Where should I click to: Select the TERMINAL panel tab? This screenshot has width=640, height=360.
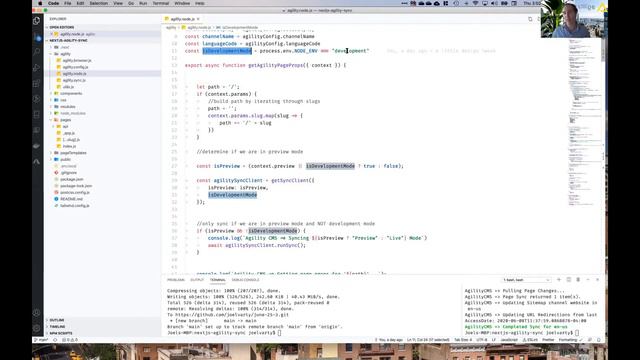[218, 280]
